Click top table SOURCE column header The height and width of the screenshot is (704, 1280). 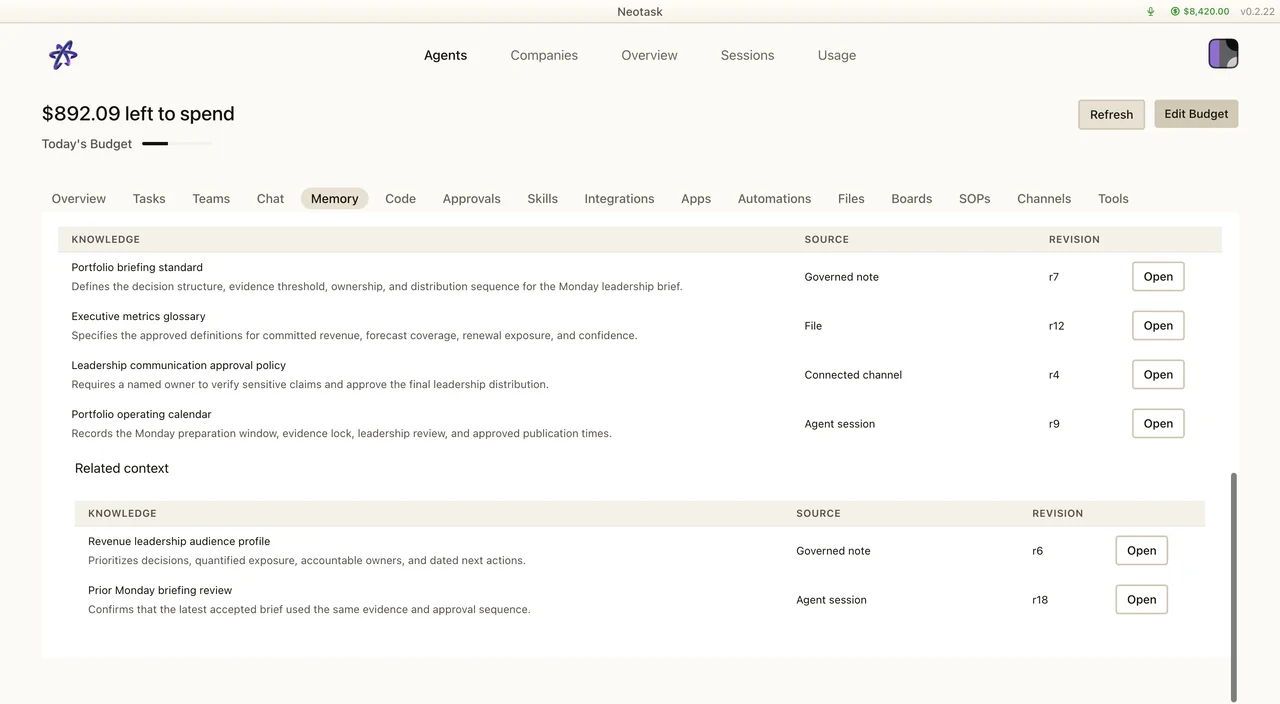826,240
